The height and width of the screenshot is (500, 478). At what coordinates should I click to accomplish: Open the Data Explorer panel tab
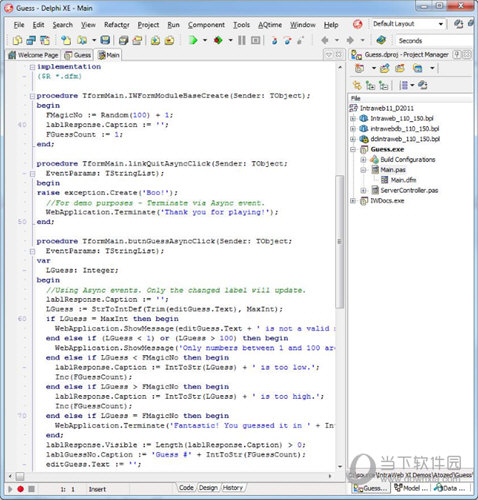click(449, 488)
